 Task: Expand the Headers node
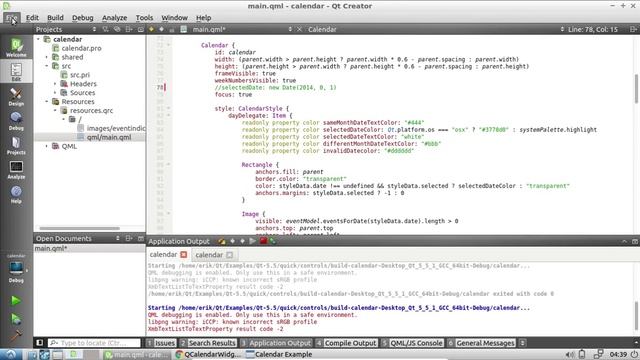[x=55, y=84]
